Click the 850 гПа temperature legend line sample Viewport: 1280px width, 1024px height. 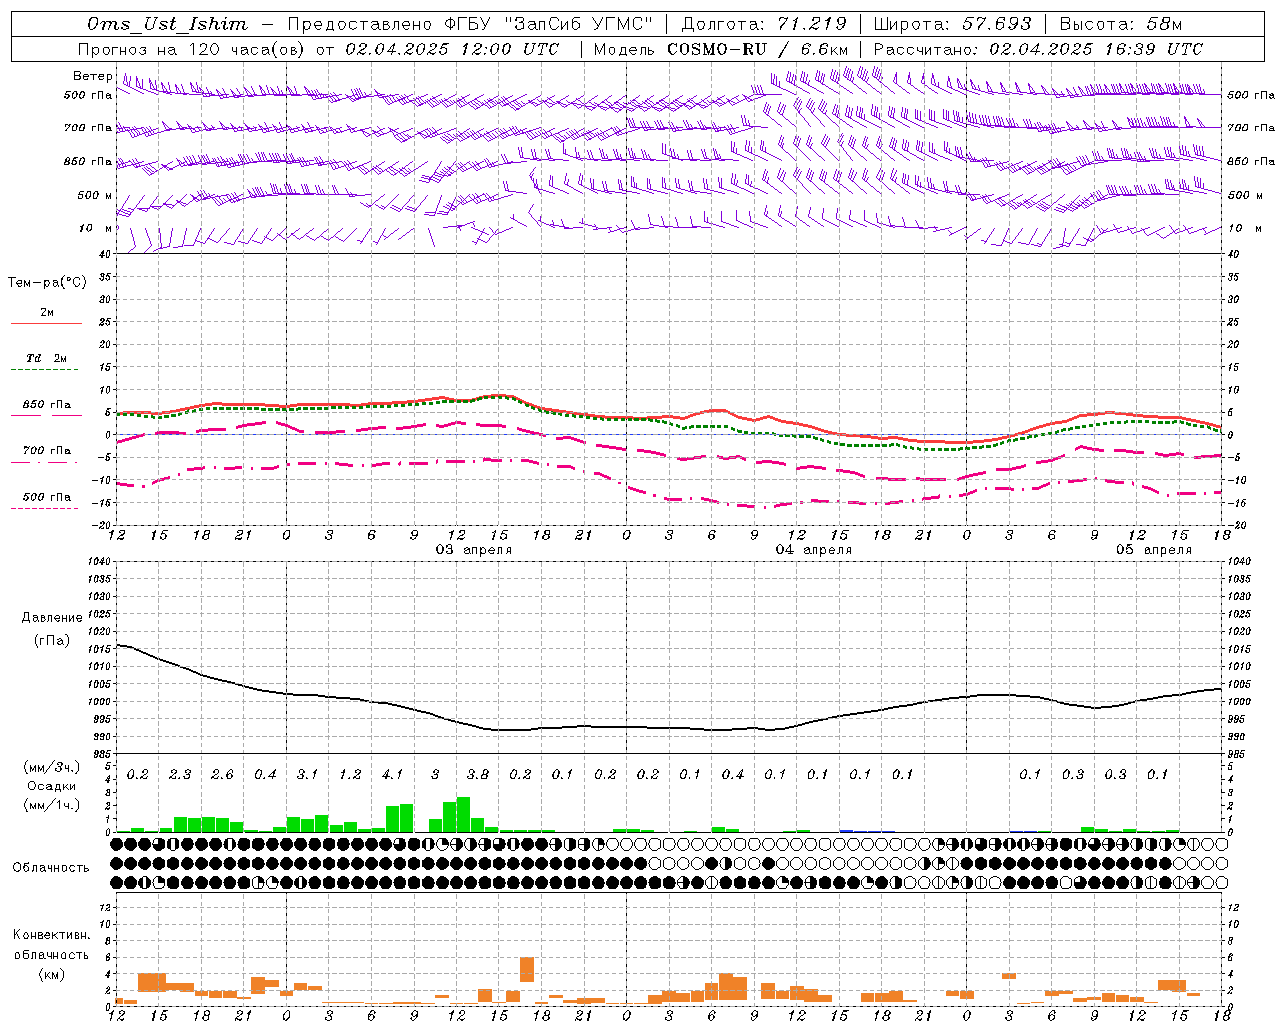(46, 415)
